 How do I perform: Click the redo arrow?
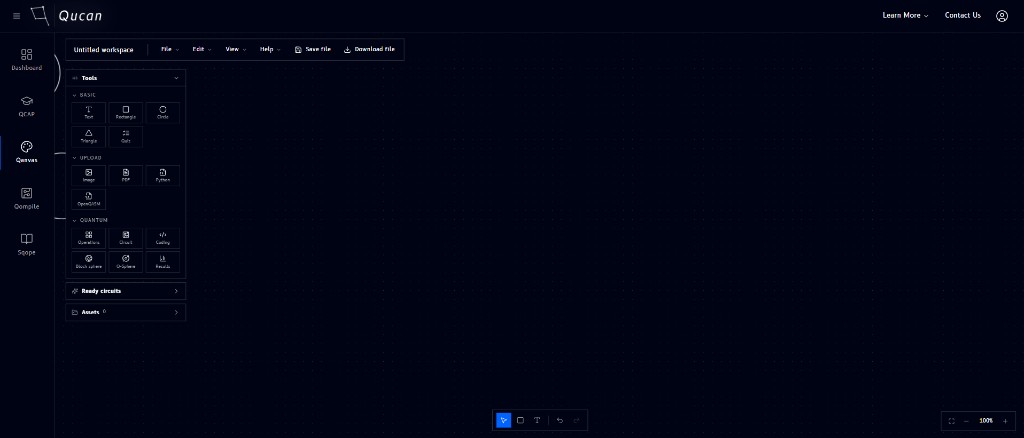(x=576, y=420)
